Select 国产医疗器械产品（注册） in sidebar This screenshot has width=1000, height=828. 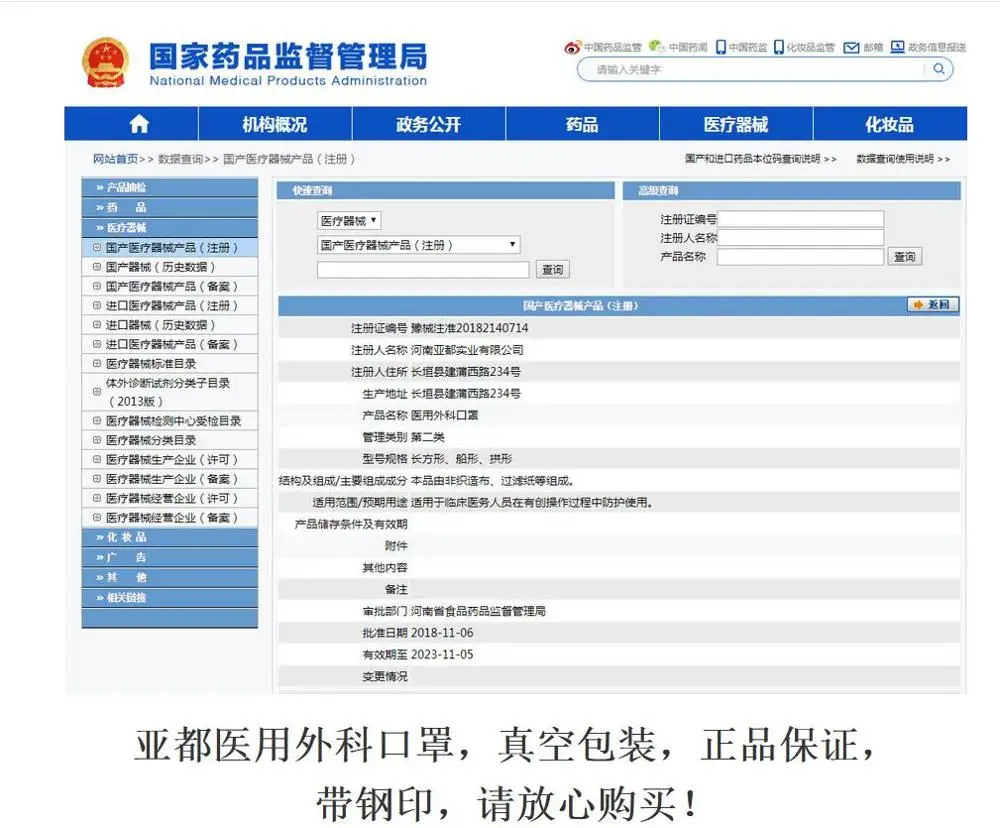[170, 248]
